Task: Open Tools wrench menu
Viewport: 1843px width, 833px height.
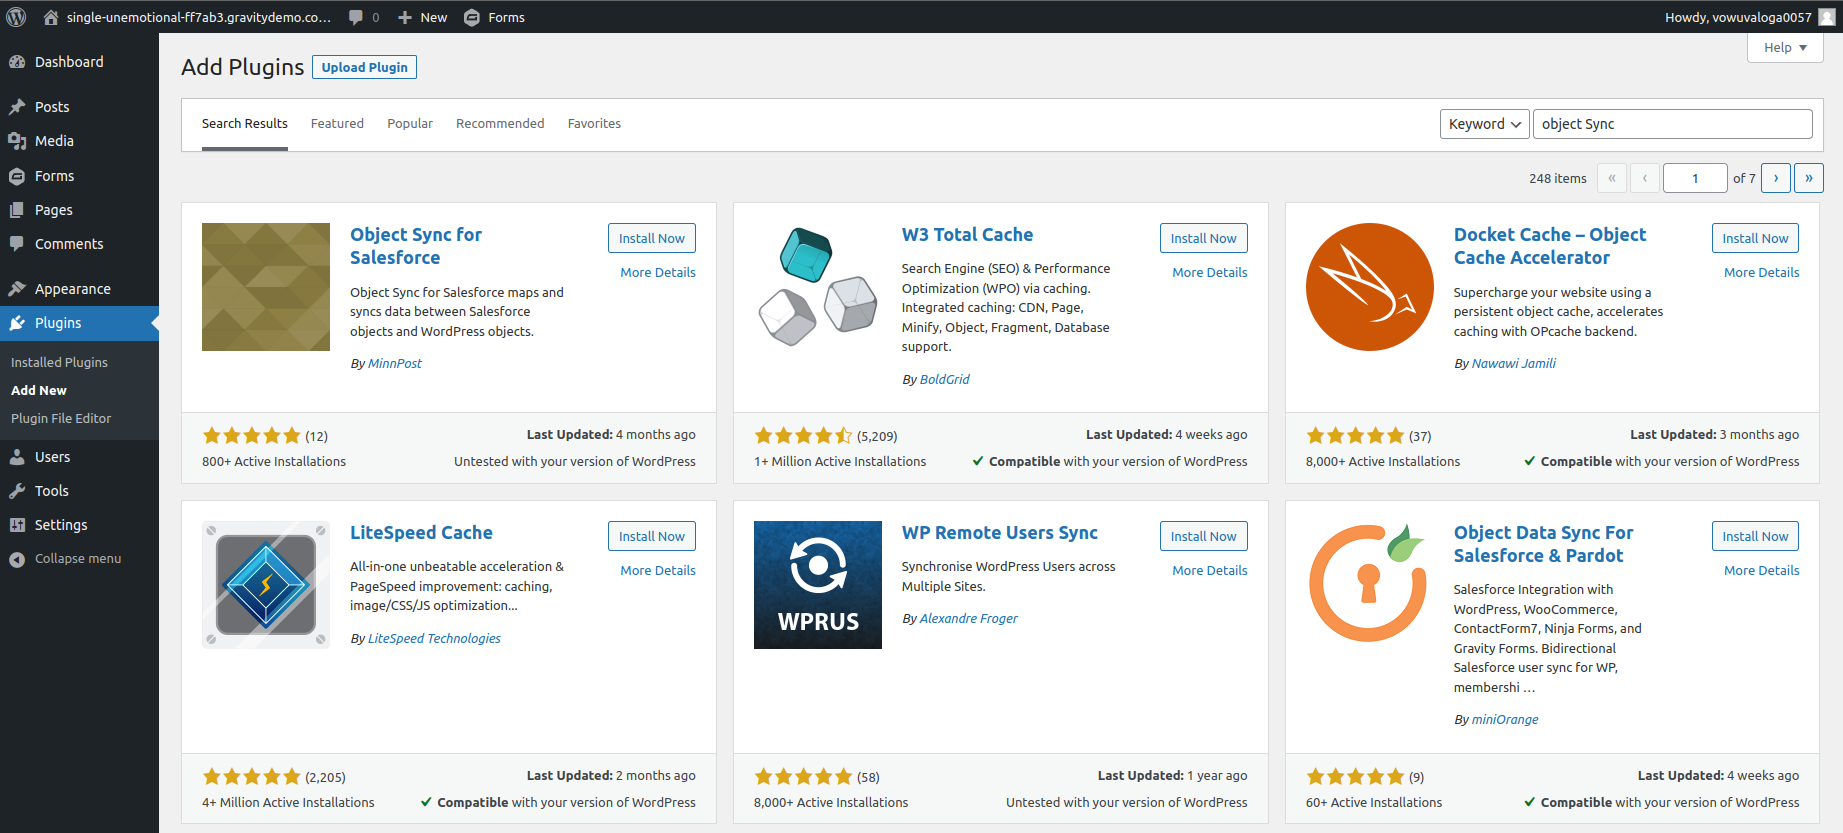Action: click(17, 491)
